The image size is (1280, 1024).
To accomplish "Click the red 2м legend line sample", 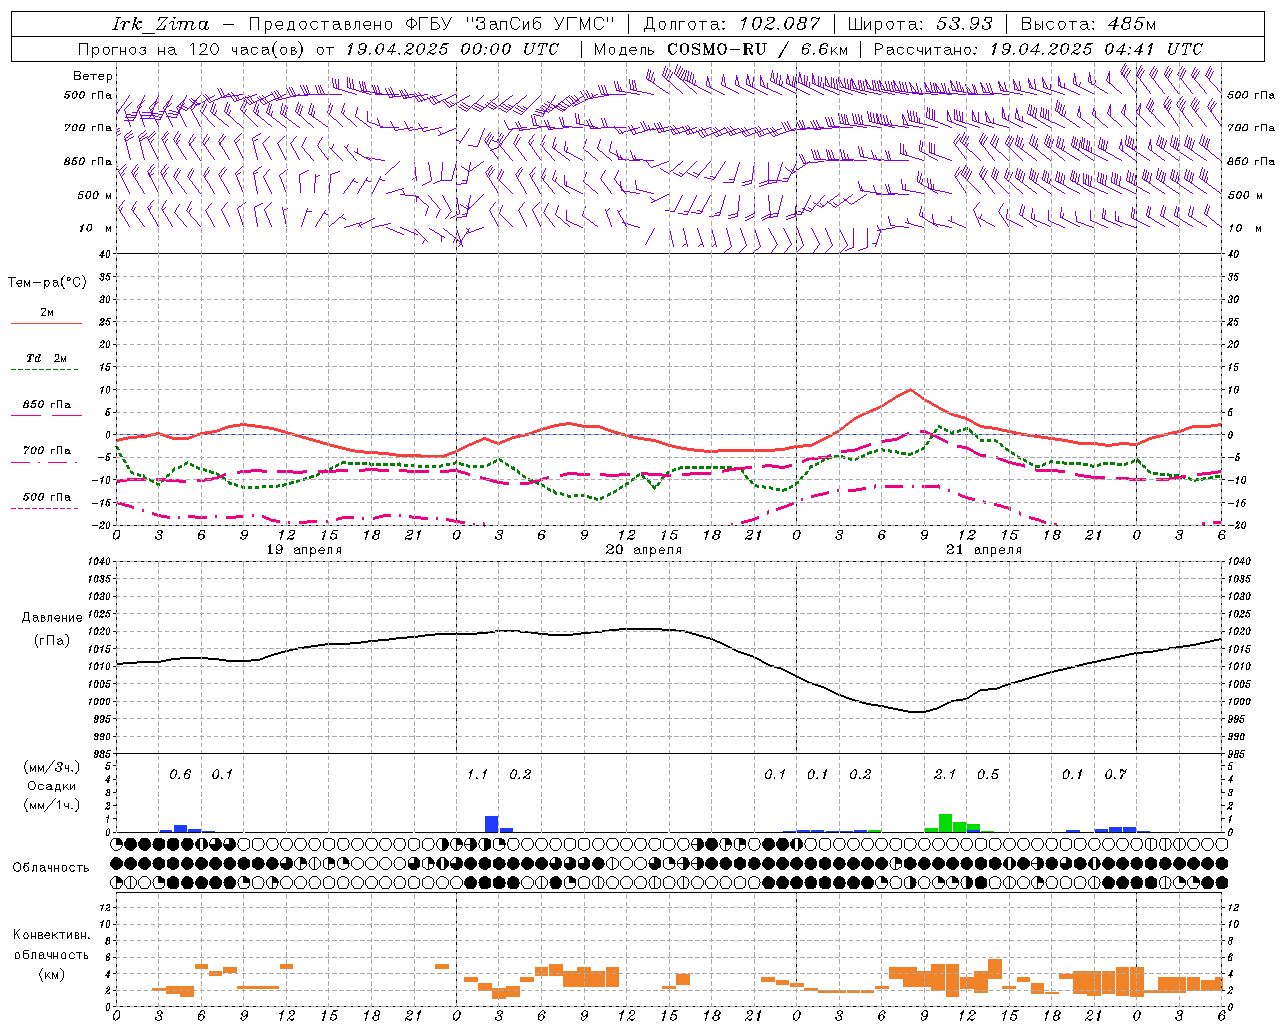I will coord(46,323).
